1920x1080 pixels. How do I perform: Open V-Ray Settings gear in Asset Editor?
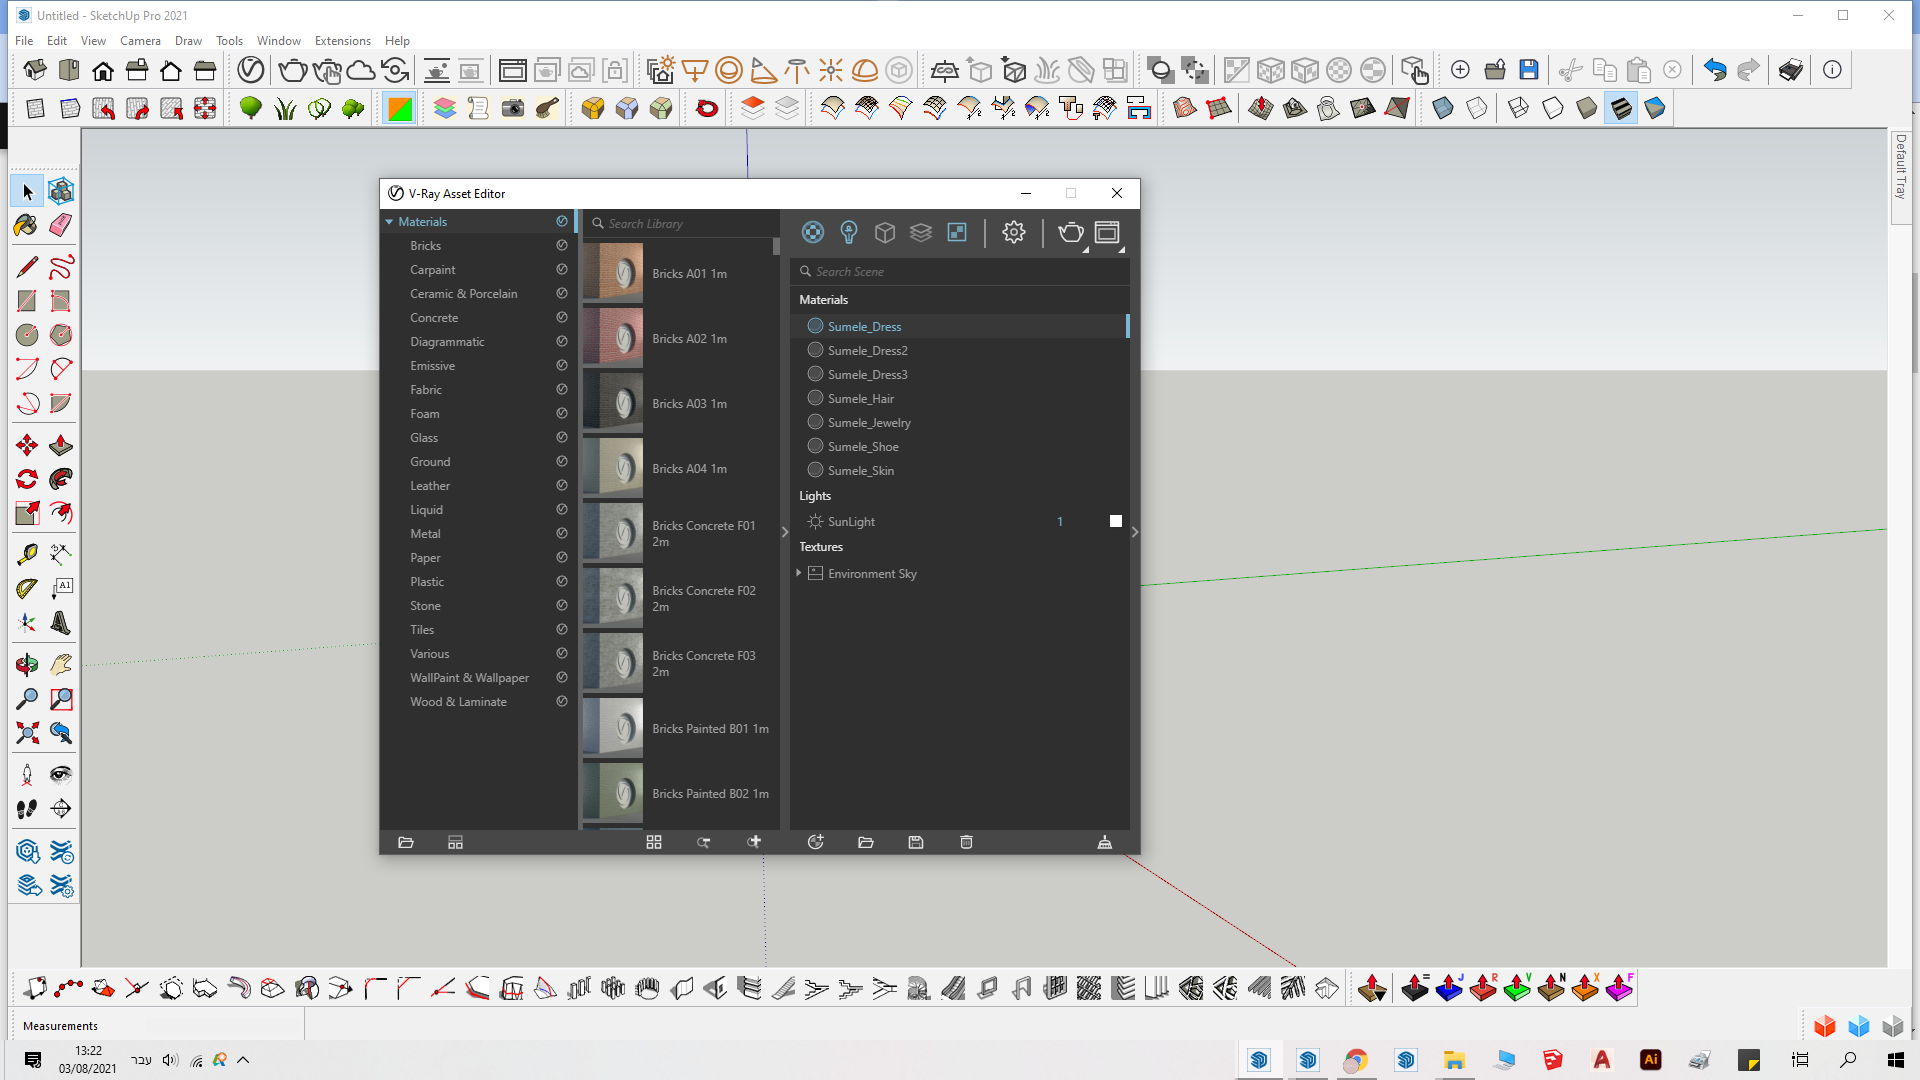click(1013, 232)
